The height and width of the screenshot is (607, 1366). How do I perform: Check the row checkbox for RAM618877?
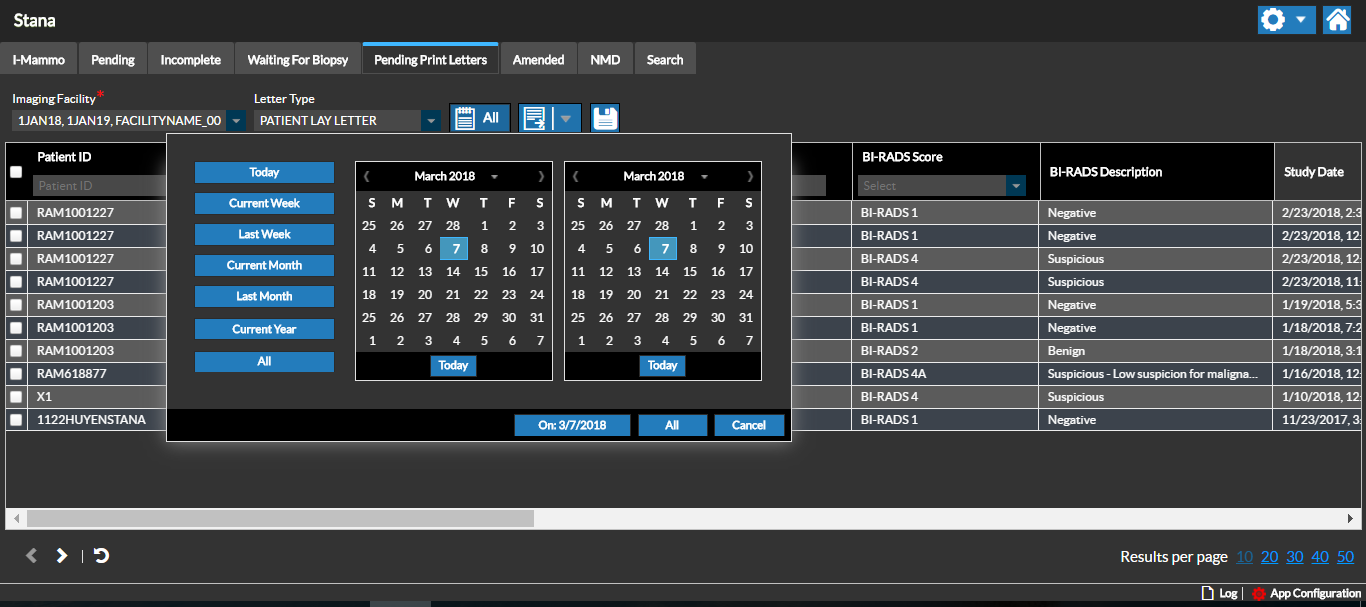pyautogui.click(x=16, y=374)
